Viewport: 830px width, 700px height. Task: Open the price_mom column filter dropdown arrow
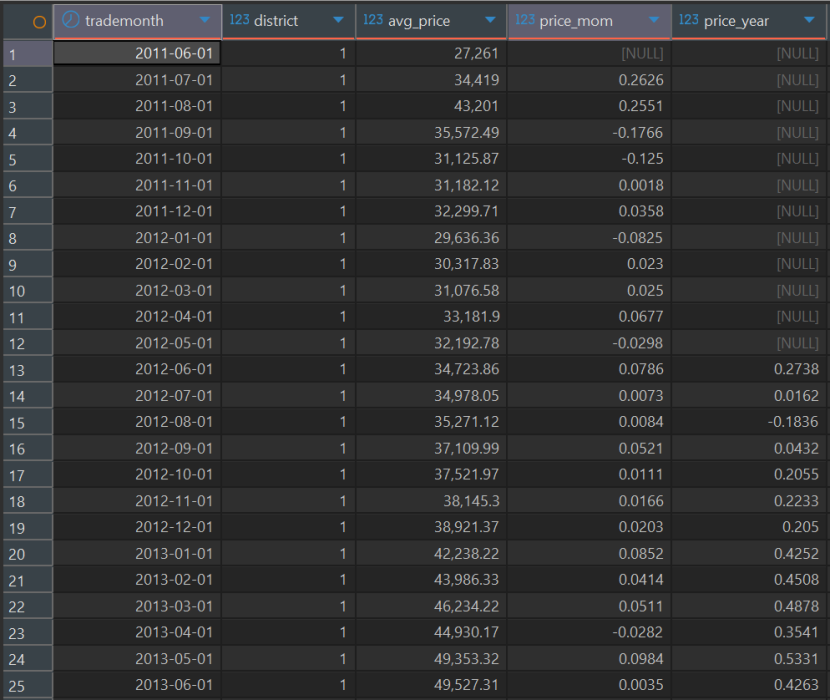(x=654, y=20)
